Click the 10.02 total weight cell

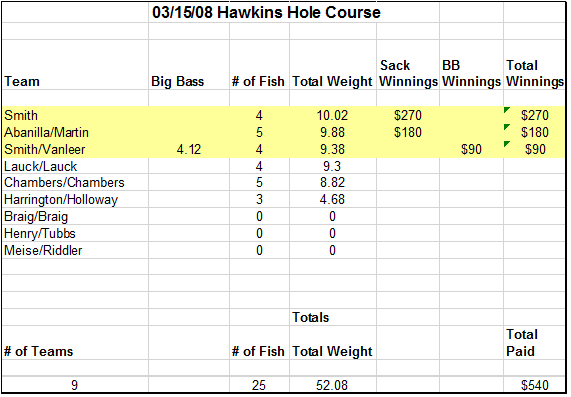[333, 115]
